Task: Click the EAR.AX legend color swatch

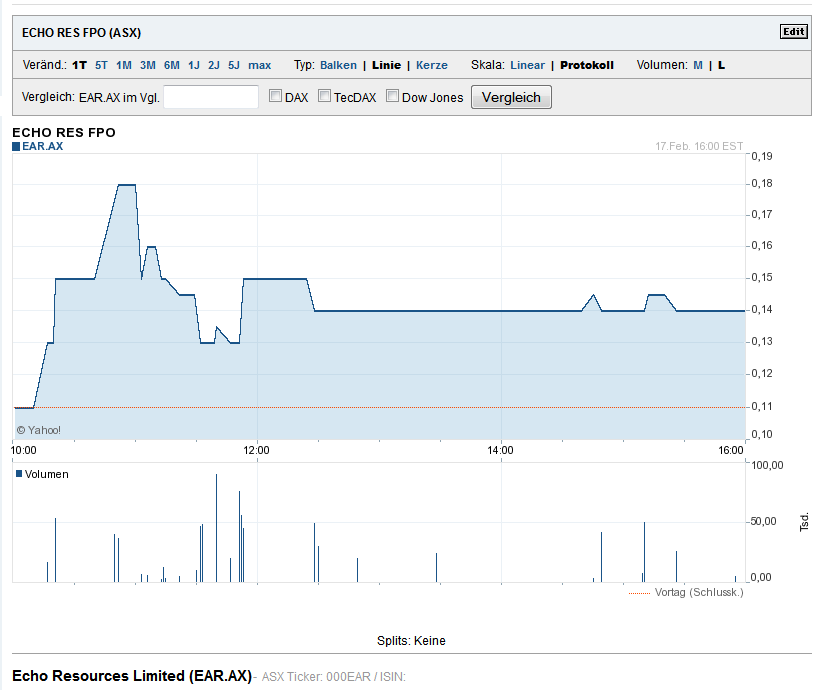Action: click(x=16, y=146)
